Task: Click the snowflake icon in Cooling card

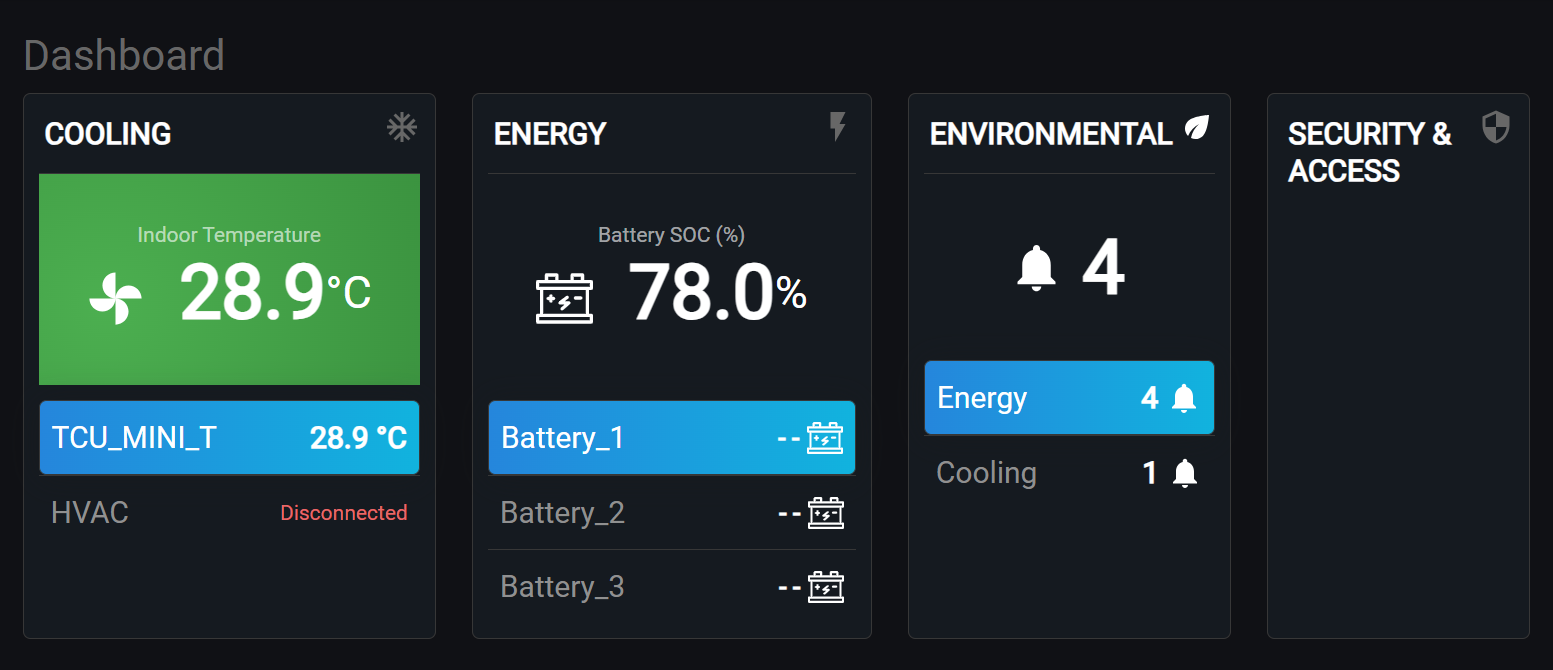Action: (x=401, y=128)
